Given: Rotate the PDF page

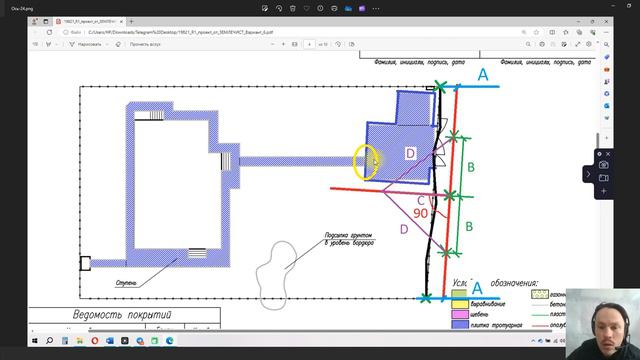Looking at the screenshot, I should (x=338, y=44).
